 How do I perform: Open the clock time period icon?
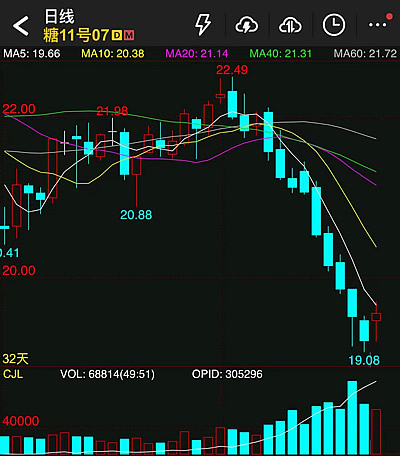point(334,25)
